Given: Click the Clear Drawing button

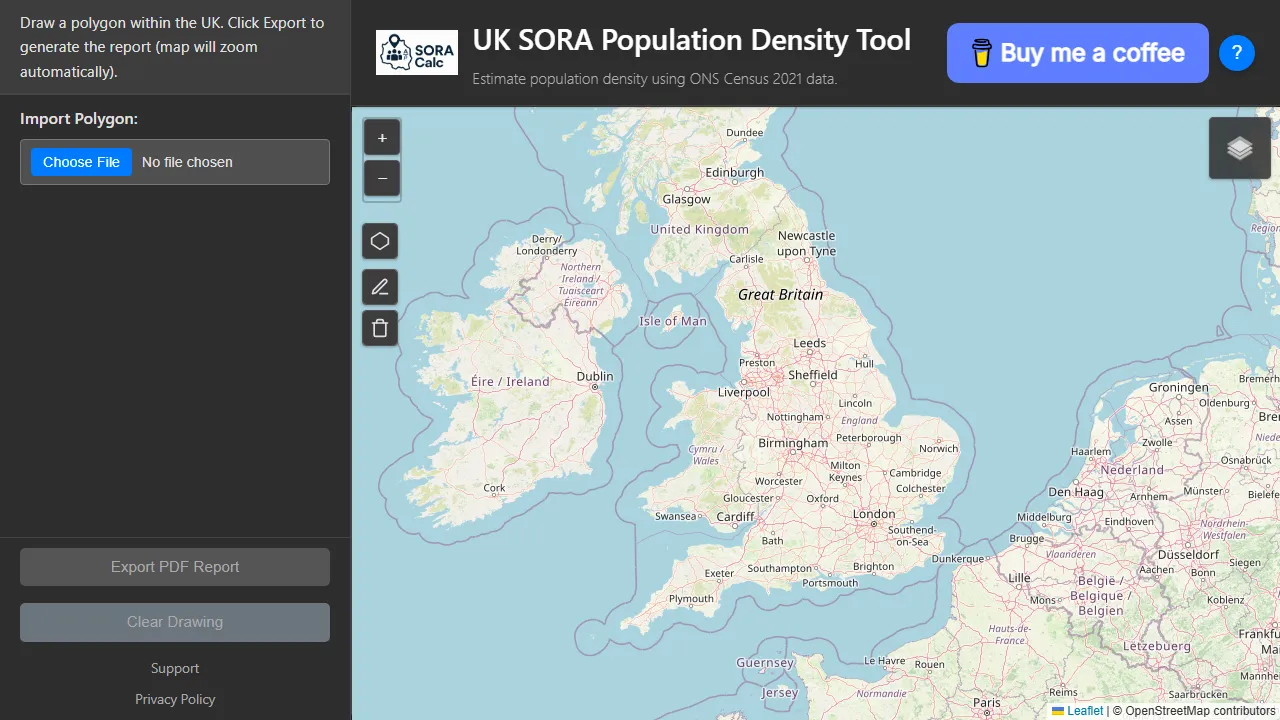Looking at the screenshot, I should [x=174, y=622].
